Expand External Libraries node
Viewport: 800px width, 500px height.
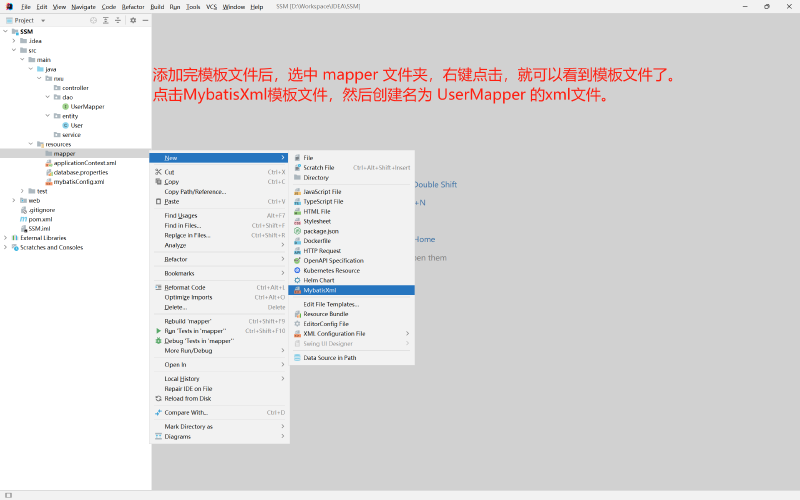(6, 238)
